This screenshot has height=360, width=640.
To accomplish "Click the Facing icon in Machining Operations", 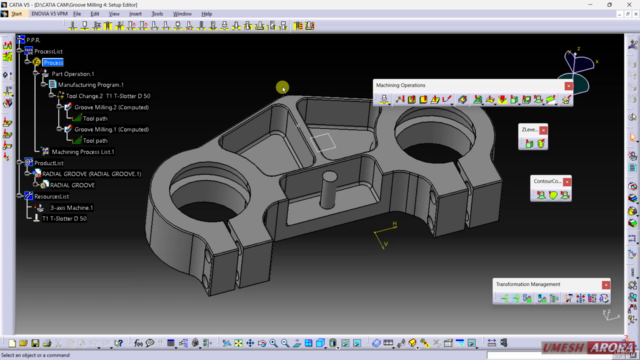I will 423,99.
